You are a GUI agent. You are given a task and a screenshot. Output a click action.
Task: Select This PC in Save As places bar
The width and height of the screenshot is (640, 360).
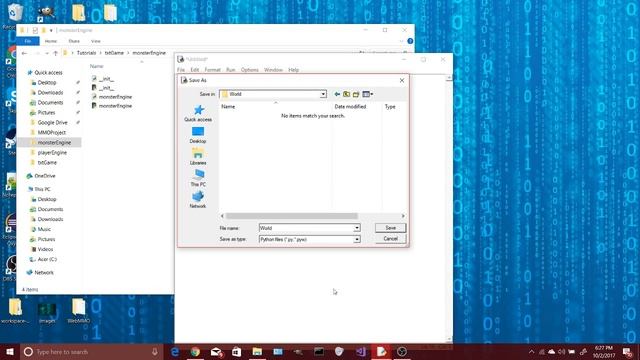click(x=198, y=178)
